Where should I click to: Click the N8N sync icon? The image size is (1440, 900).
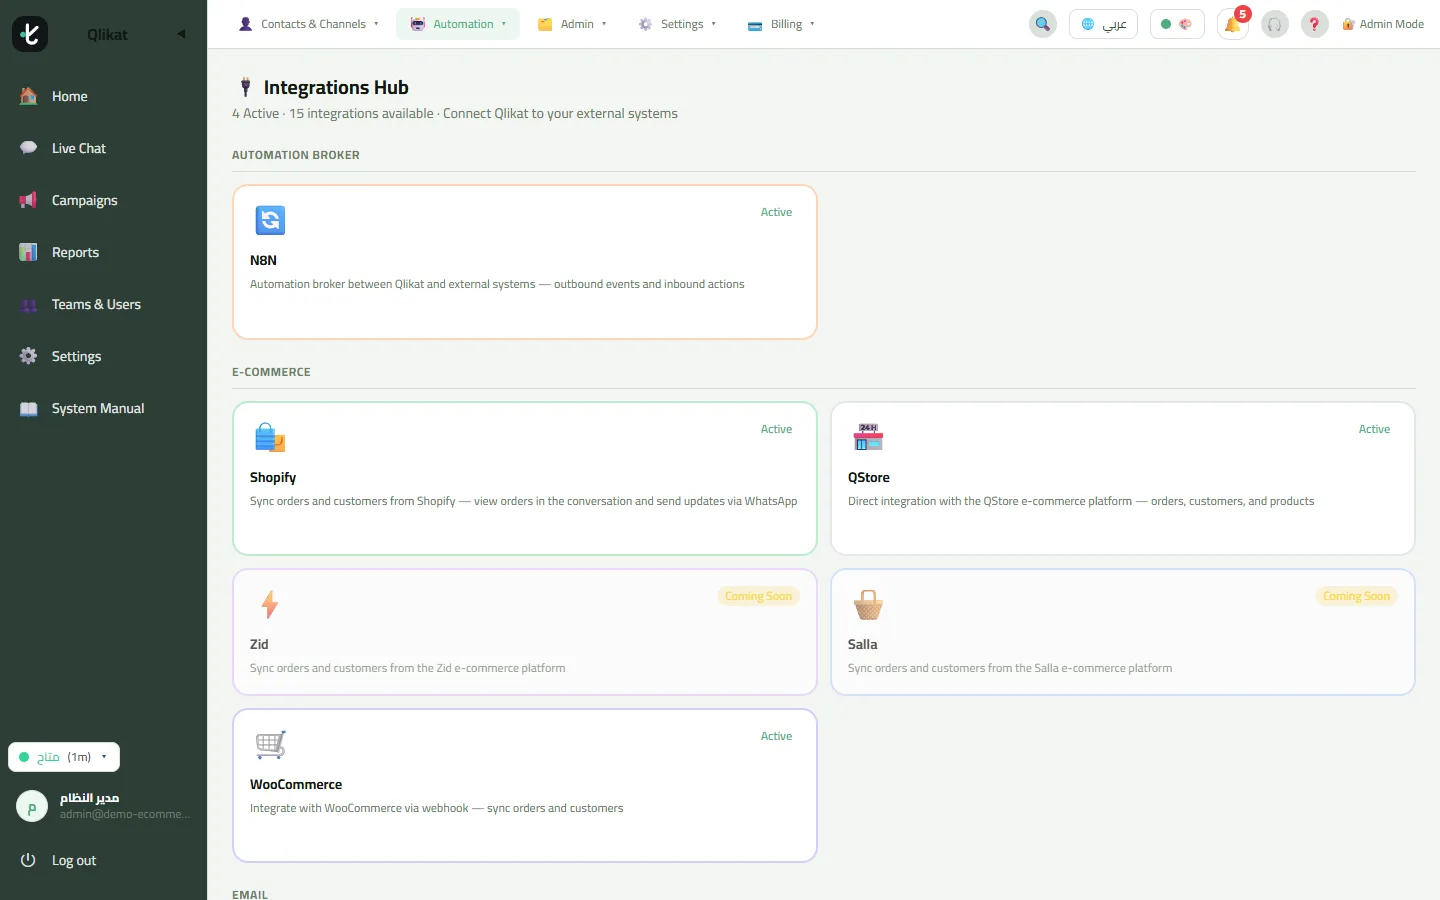coord(270,220)
